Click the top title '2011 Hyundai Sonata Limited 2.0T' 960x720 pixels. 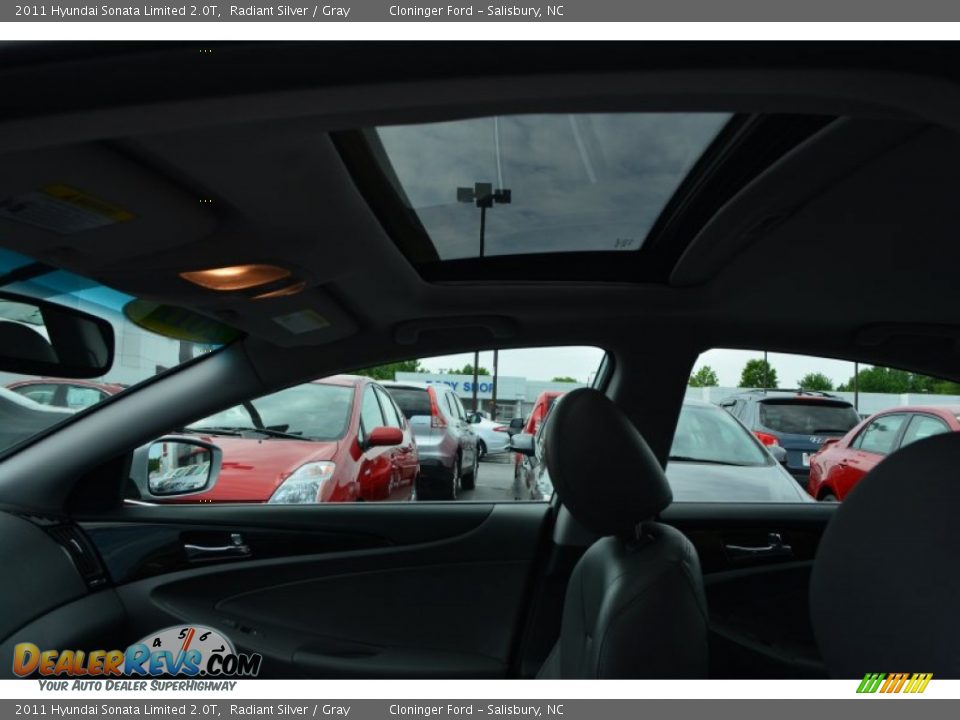point(117,11)
